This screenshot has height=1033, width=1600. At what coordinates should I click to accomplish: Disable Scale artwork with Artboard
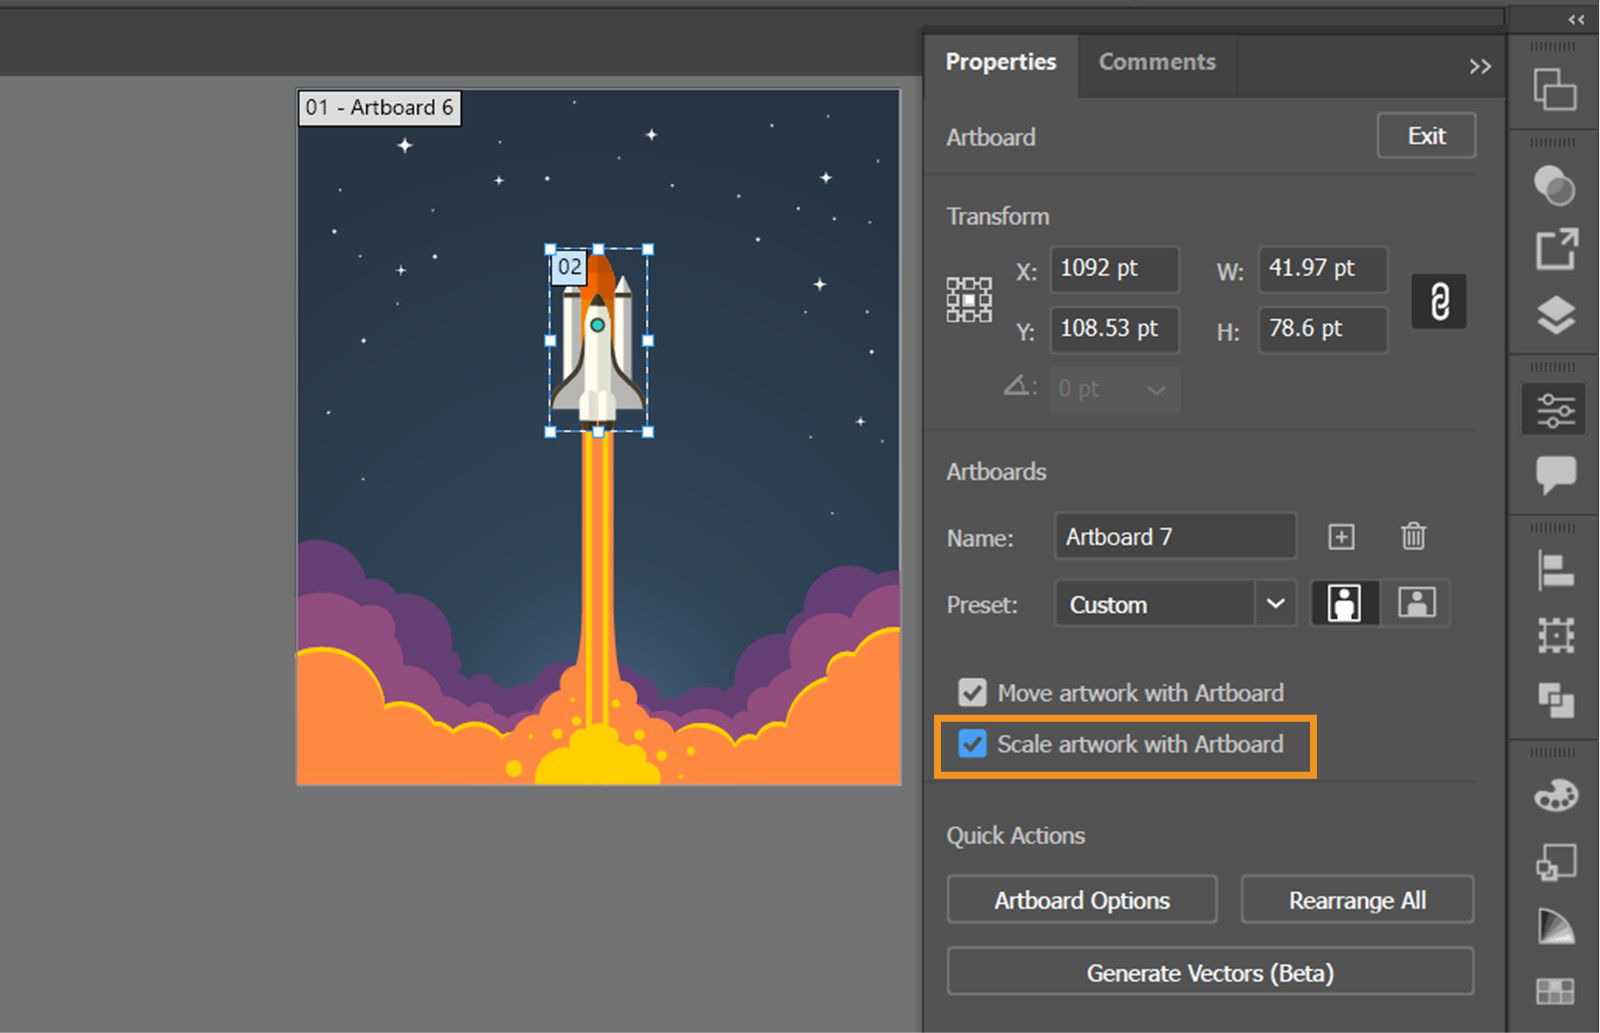[x=970, y=744]
